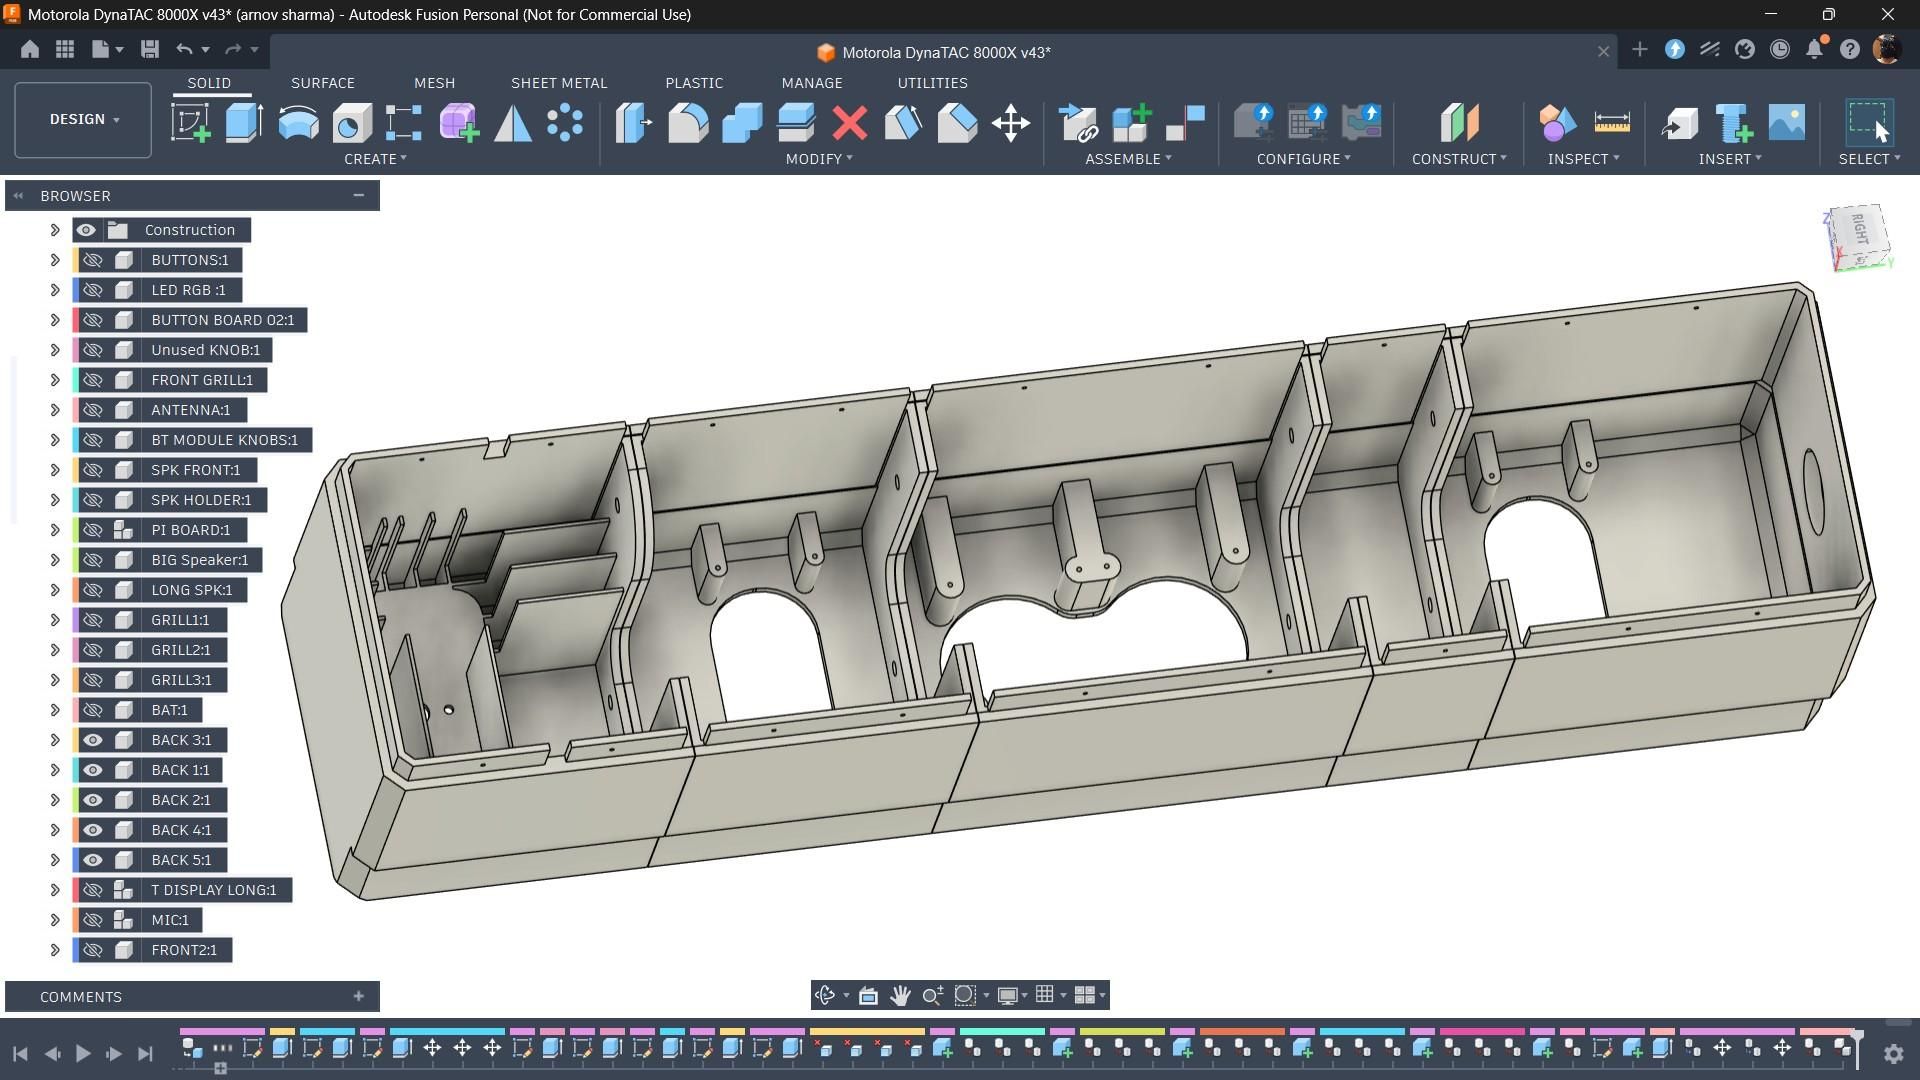Show the PI BOARD:1 component
The image size is (1920, 1080).
click(93, 530)
